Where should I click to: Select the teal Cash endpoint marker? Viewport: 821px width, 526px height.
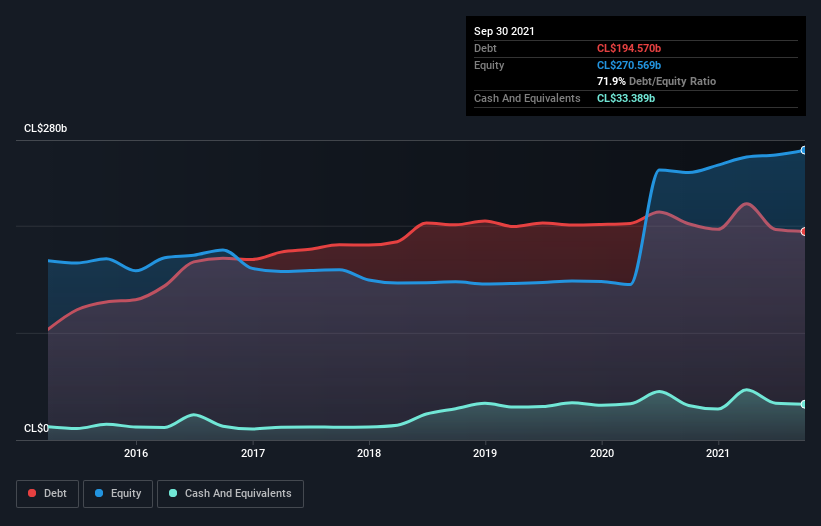[804, 404]
